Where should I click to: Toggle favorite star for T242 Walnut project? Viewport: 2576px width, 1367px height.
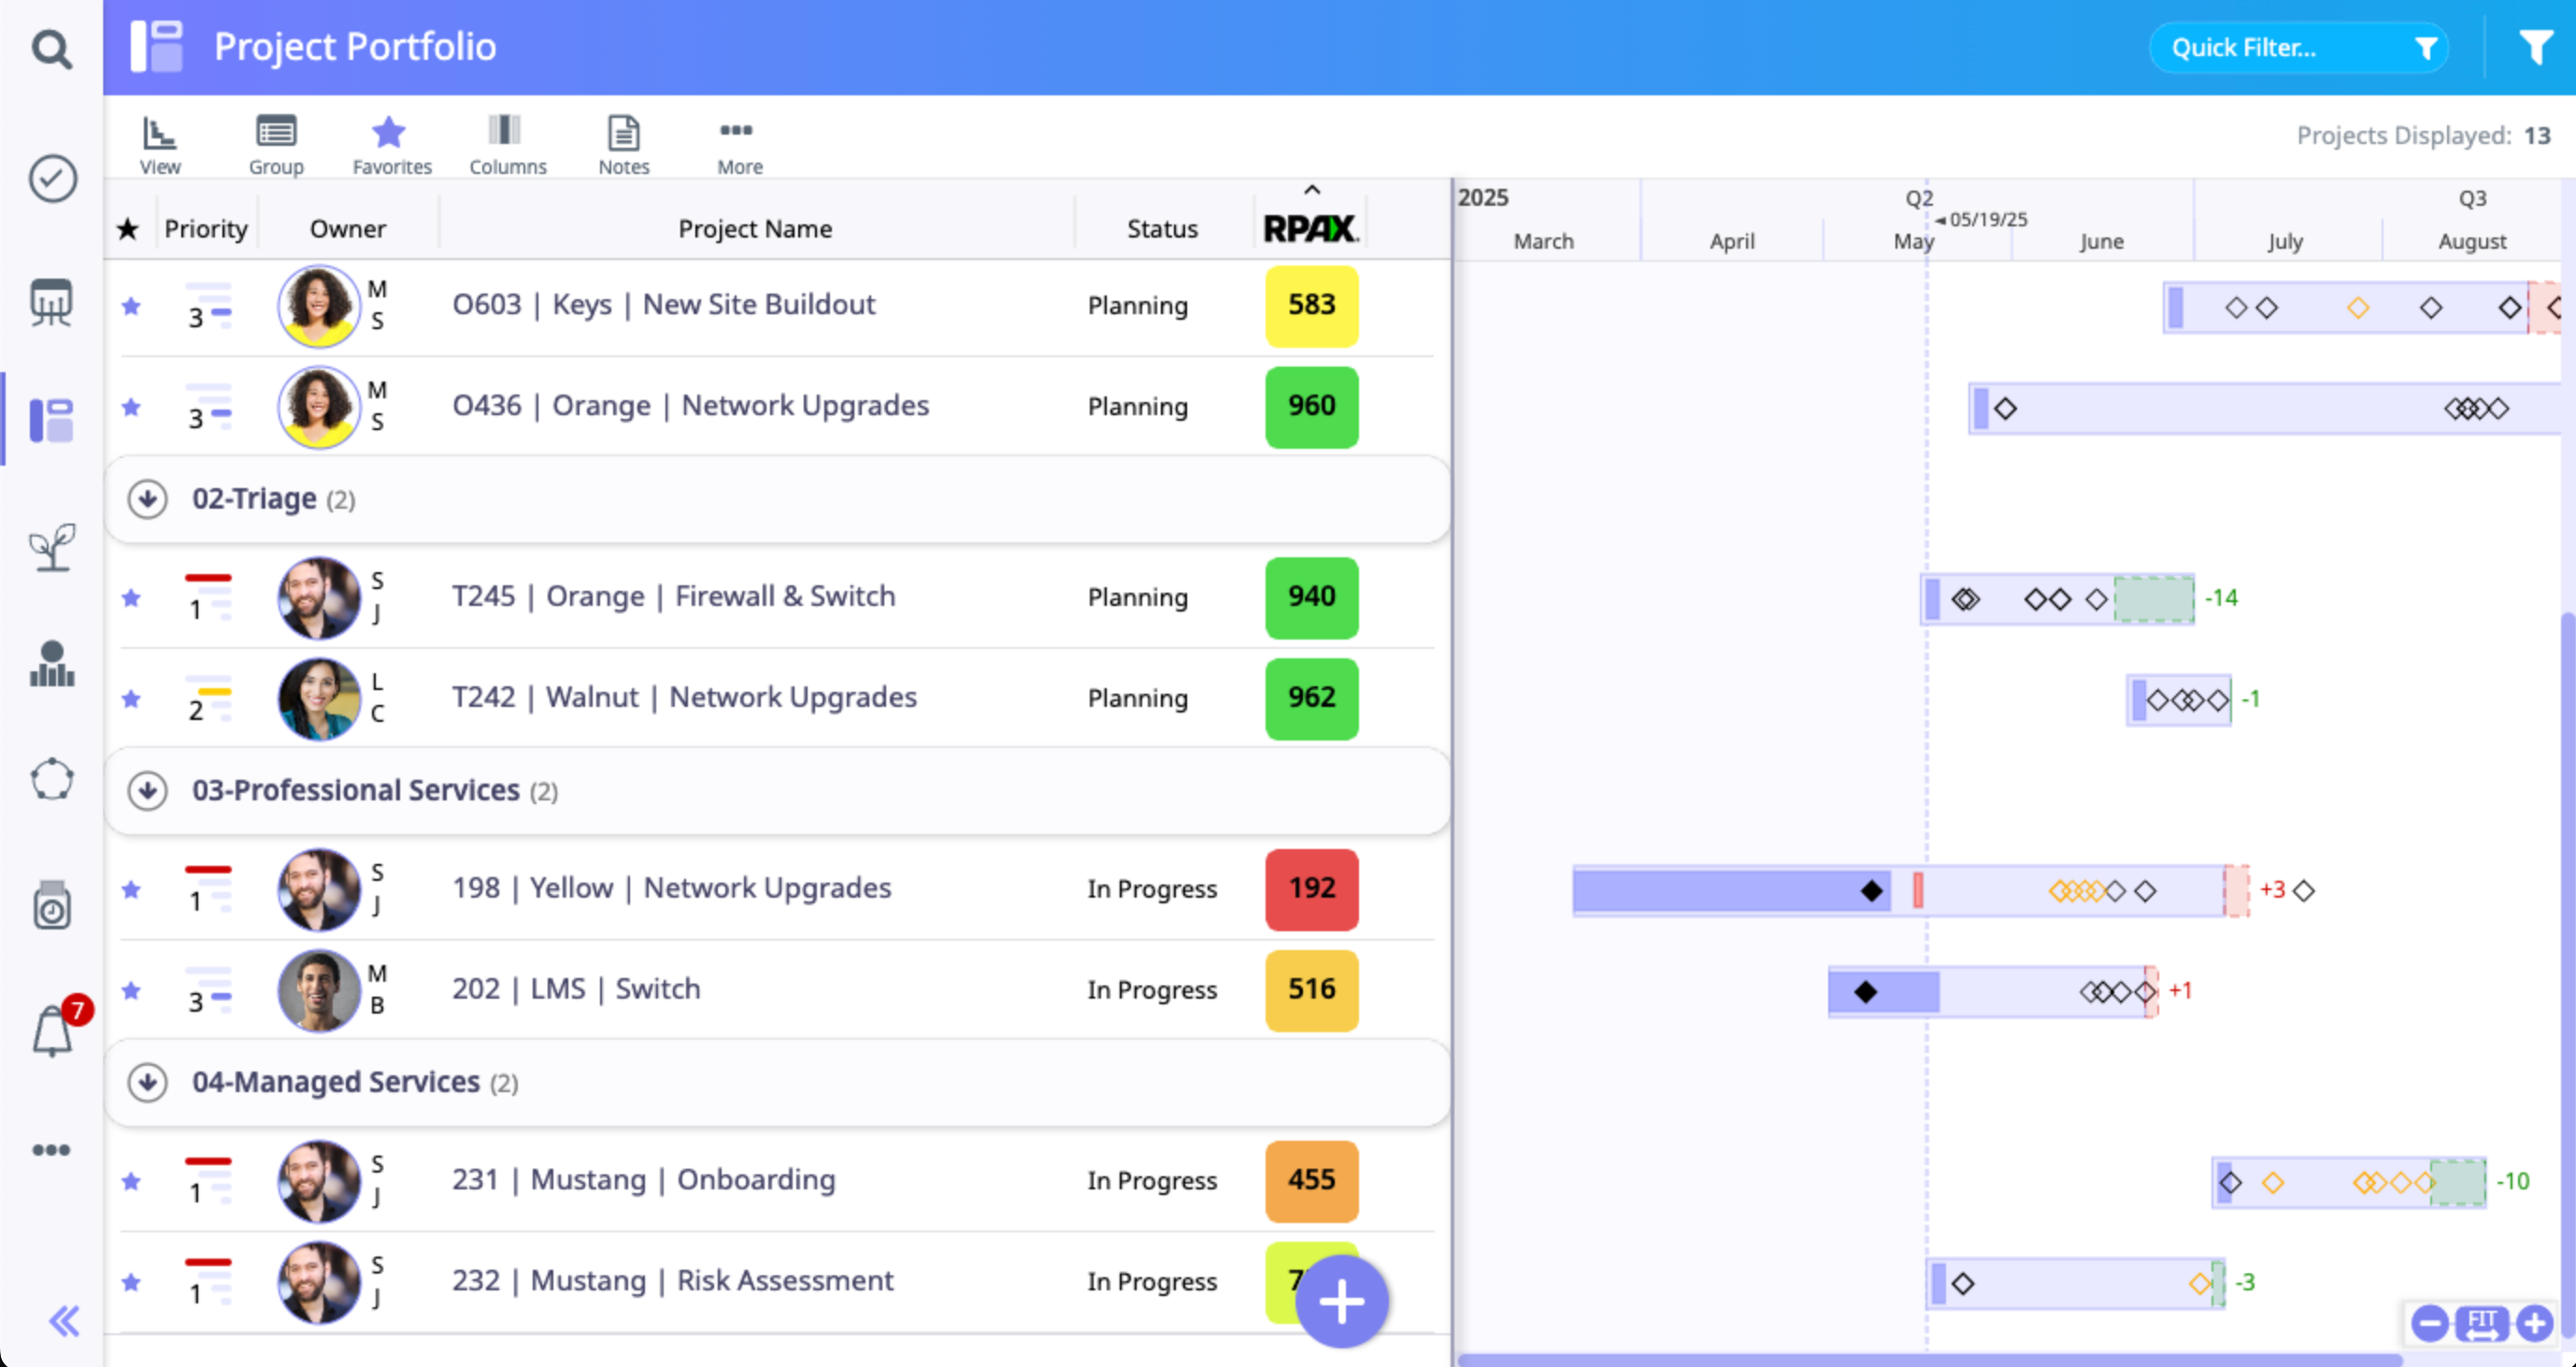(131, 698)
